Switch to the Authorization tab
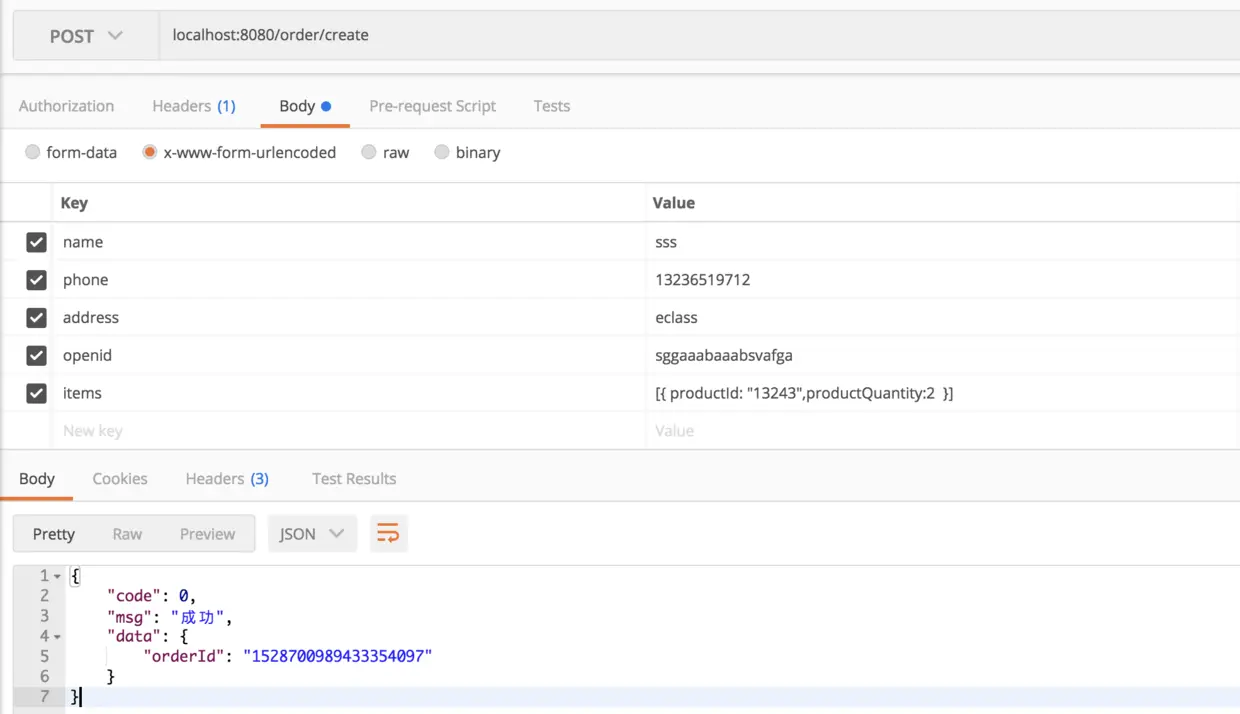This screenshot has height=714, width=1240. pyautogui.click(x=66, y=106)
